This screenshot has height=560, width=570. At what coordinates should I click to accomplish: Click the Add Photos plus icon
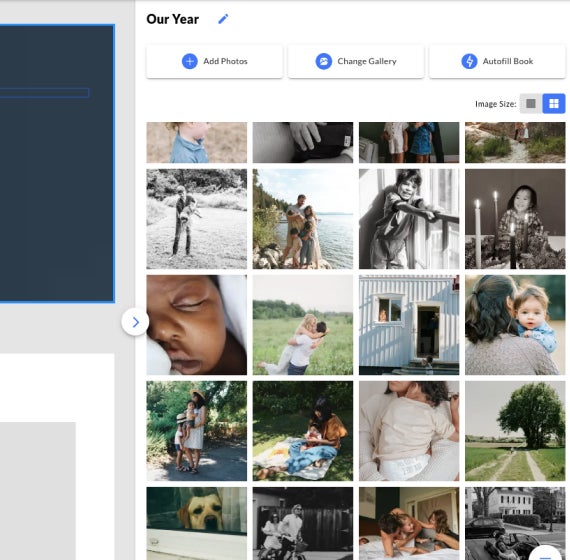pos(189,61)
